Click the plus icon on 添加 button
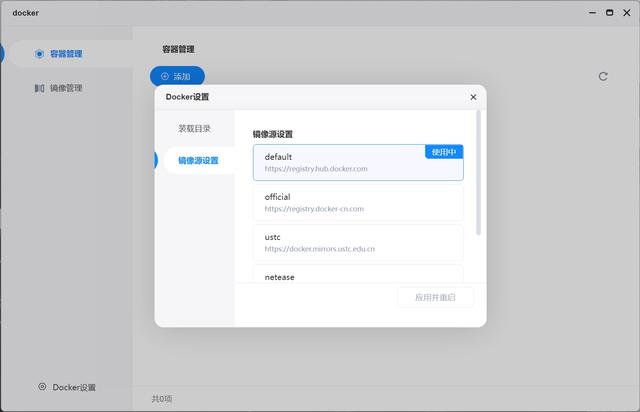The height and width of the screenshot is (412, 640). pos(165,76)
